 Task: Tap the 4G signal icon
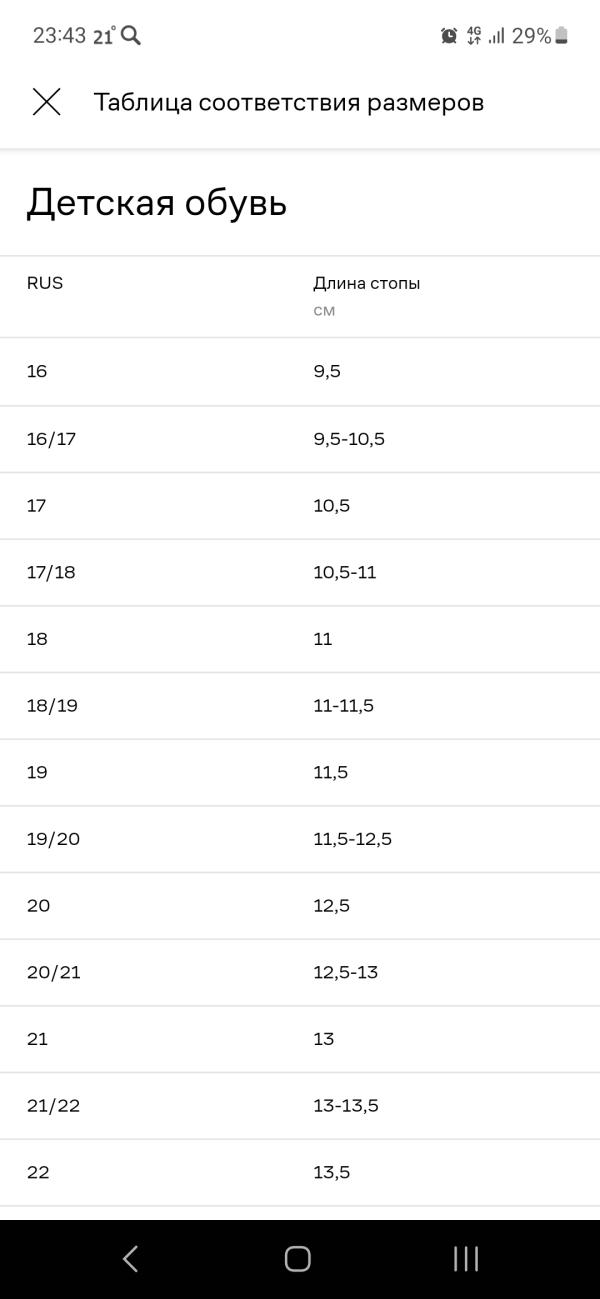point(474,36)
